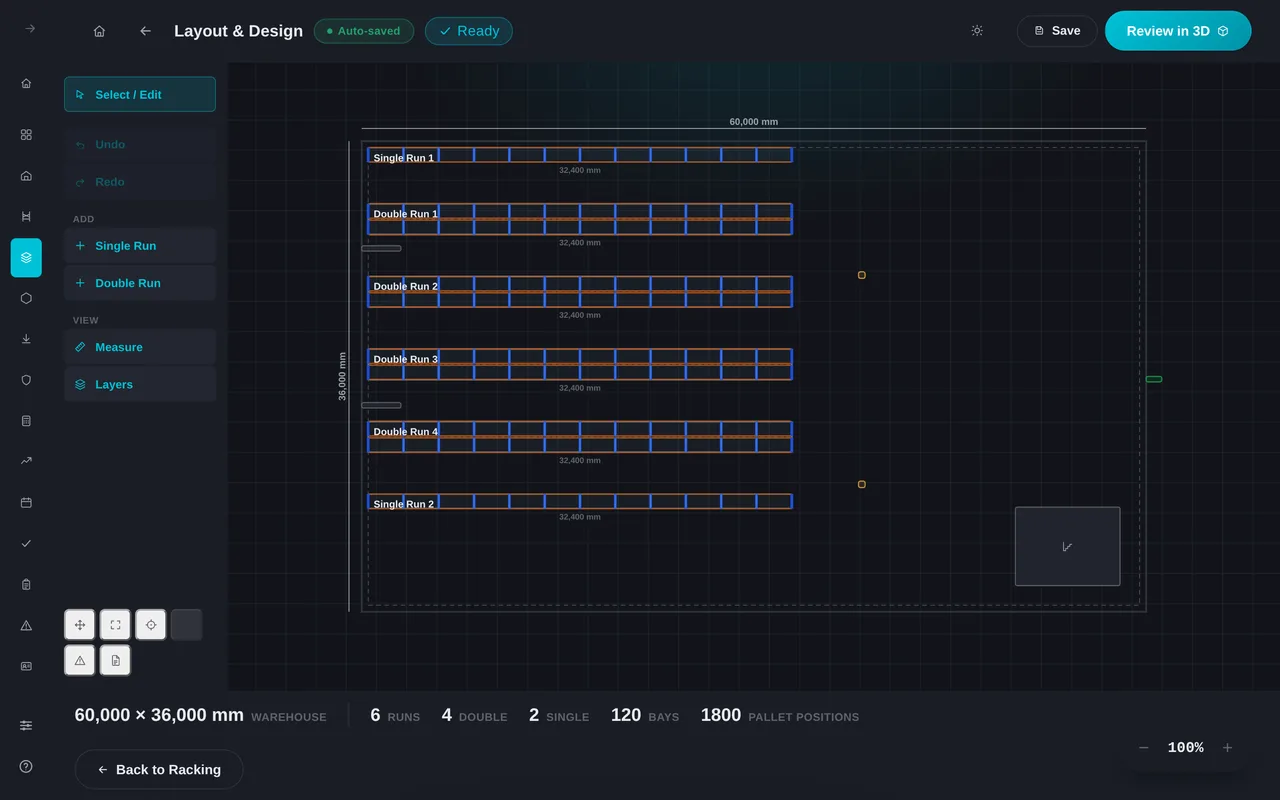This screenshot has height=800, width=1280.
Task: Select the Single Run 1 rack on canvas
Action: [580, 155]
